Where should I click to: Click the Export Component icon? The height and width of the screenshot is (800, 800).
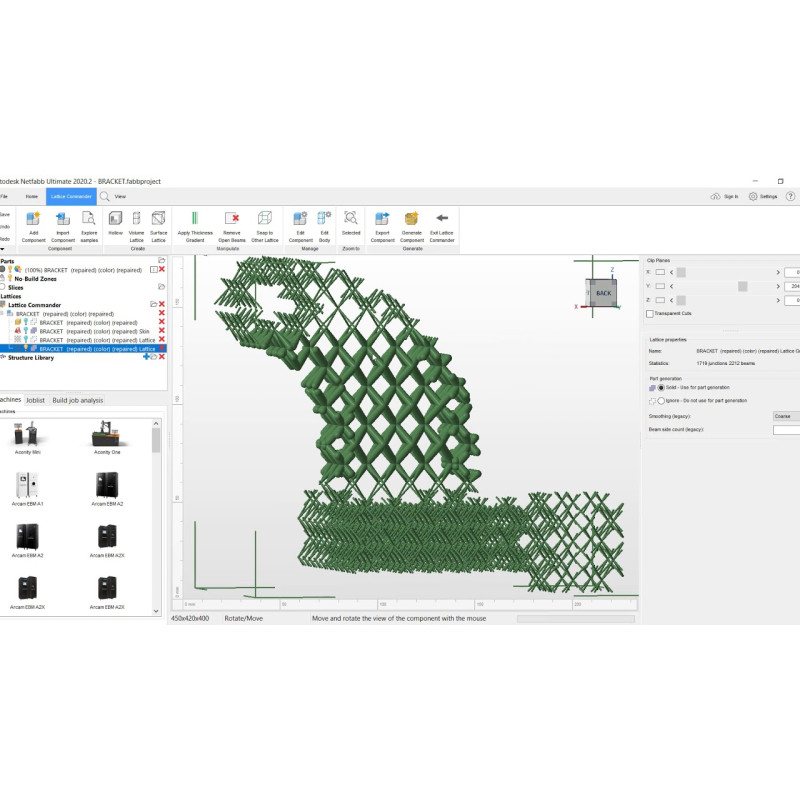tap(382, 218)
